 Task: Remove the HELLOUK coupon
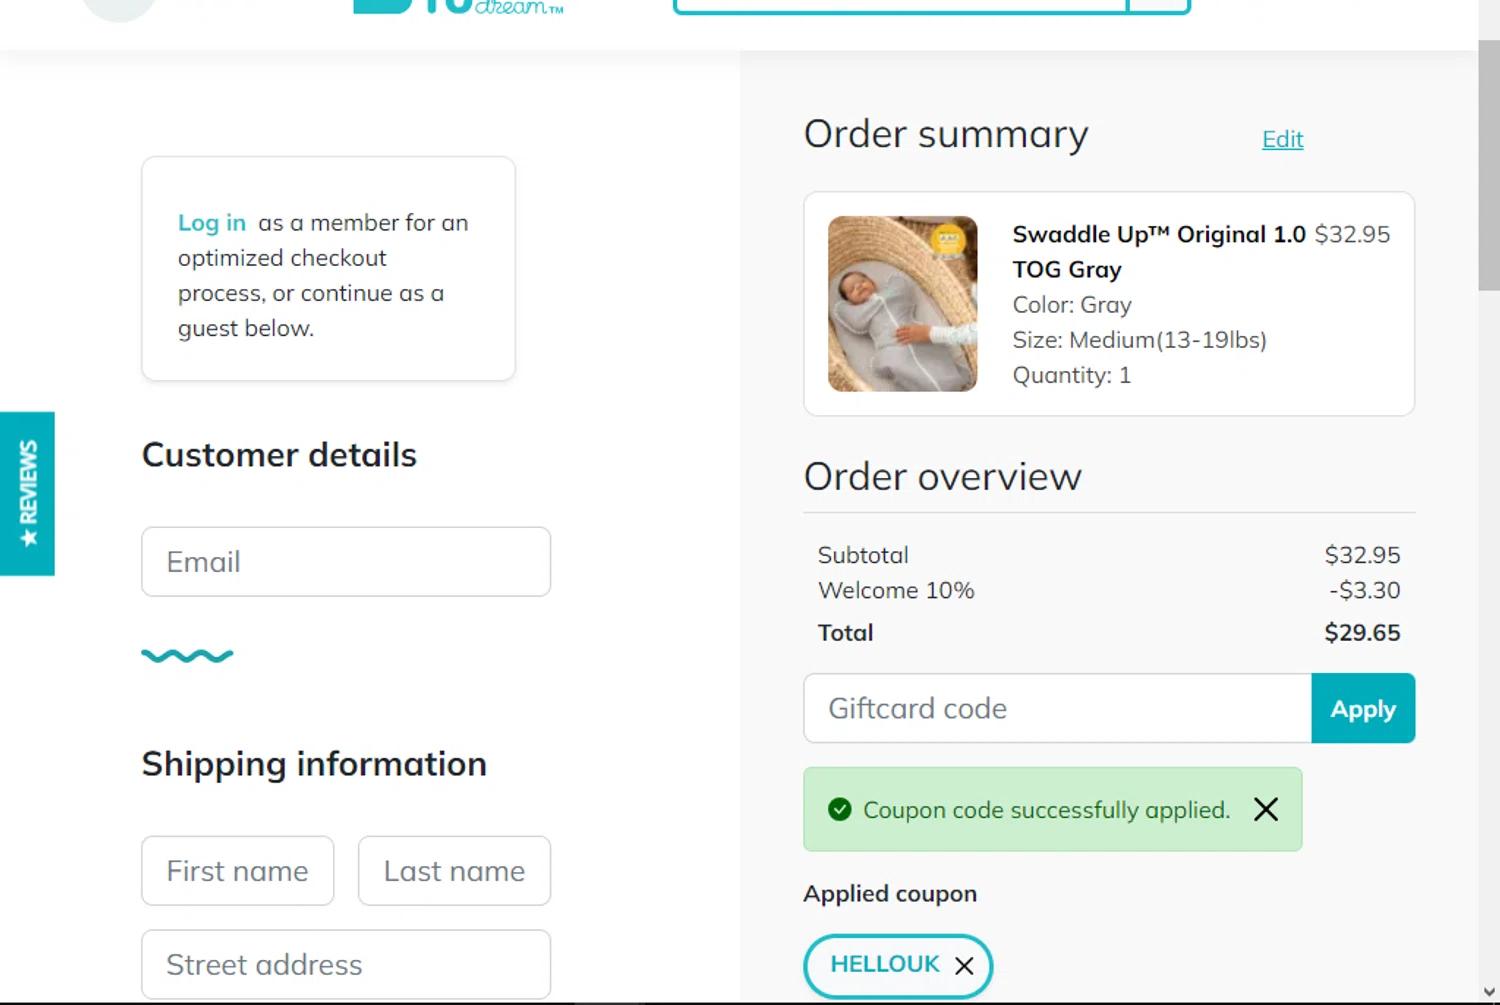[x=964, y=966]
